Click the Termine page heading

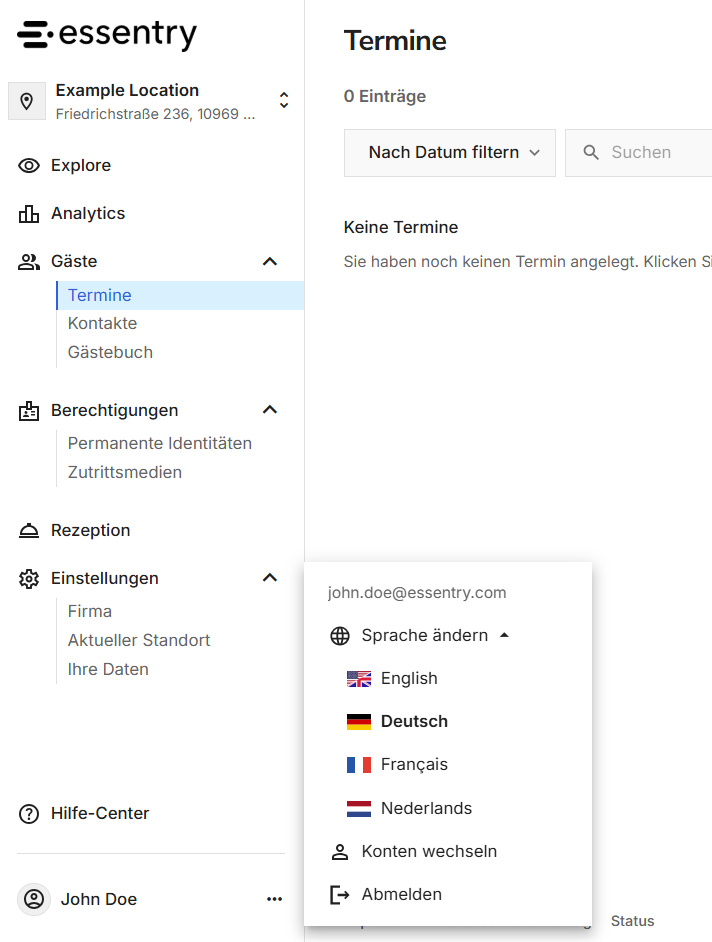[x=395, y=41]
